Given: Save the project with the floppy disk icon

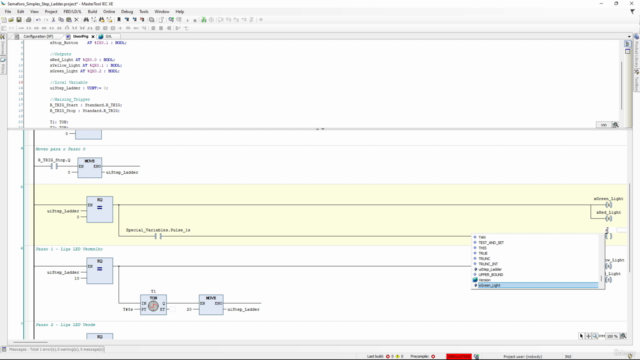Looking at the screenshot, I should pos(19,20).
